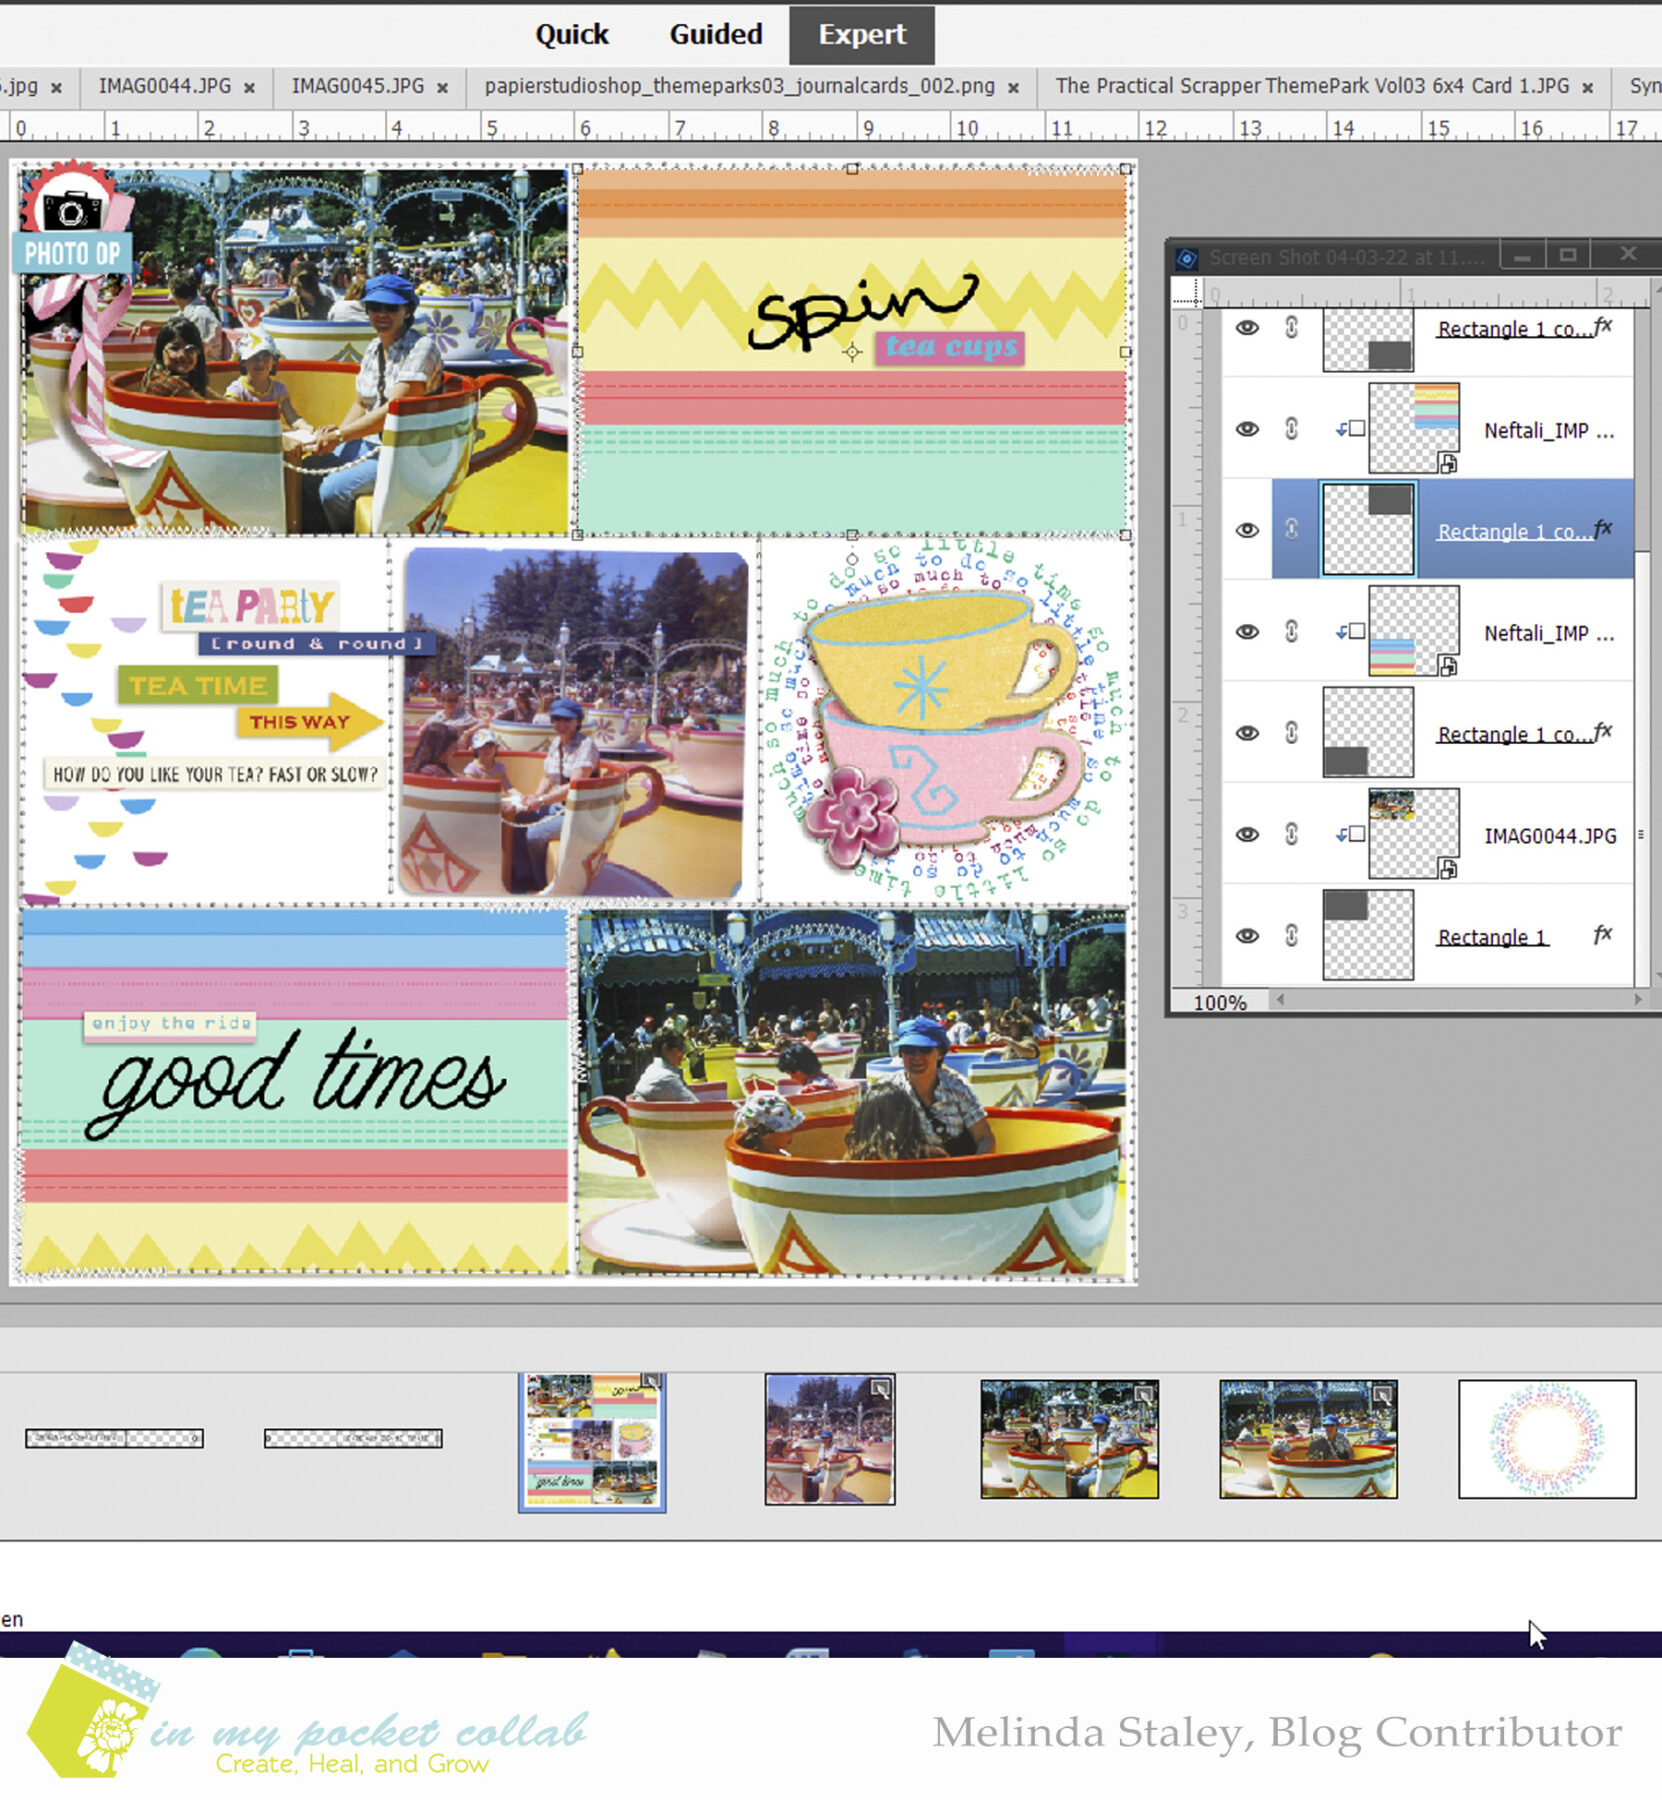This screenshot has width=1662, height=1800.
Task: Hide the IMAG0044.JPG layer with its eye
Action: click(1246, 834)
